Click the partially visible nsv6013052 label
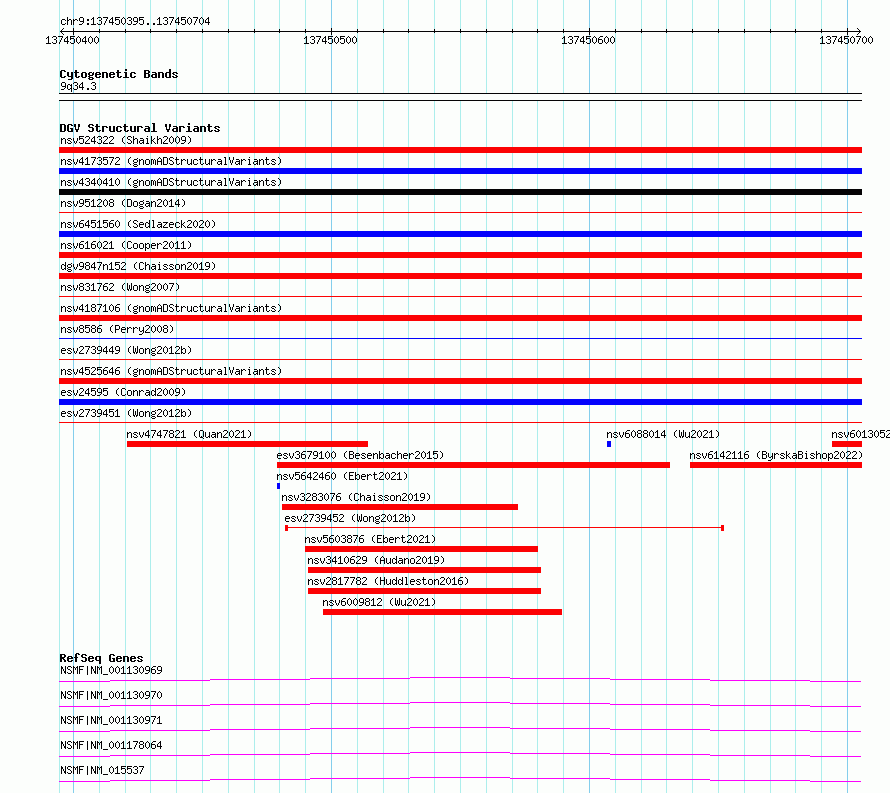This screenshot has height=793, width=890. [x=860, y=434]
